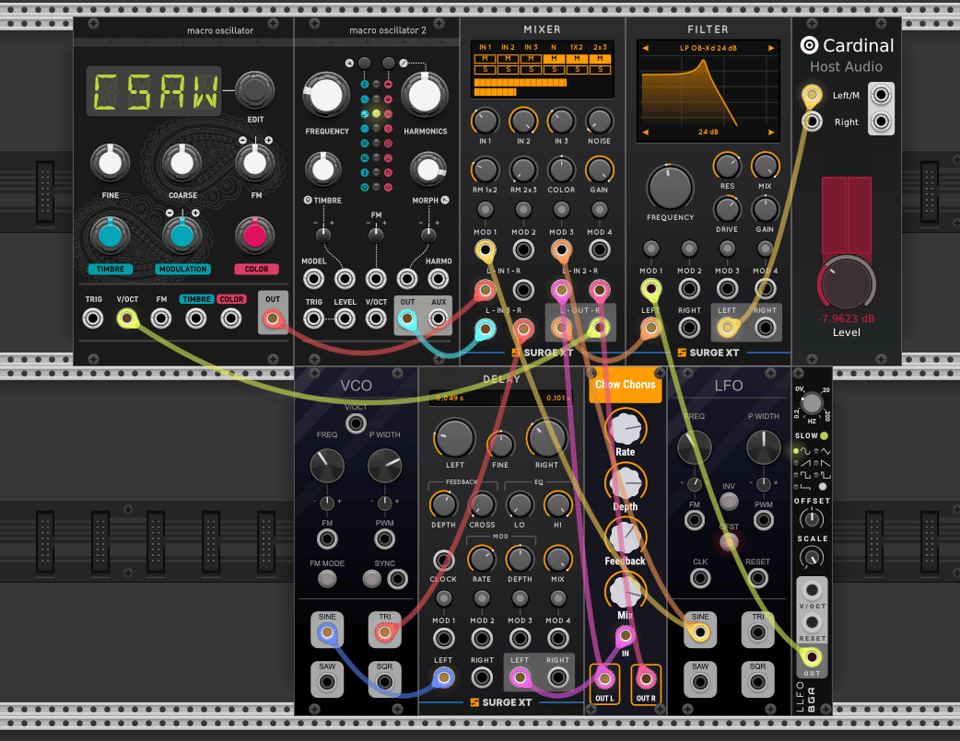Enable SLOW mode on the LLFO
Screen dimensions: 960x741
[823, 435]
